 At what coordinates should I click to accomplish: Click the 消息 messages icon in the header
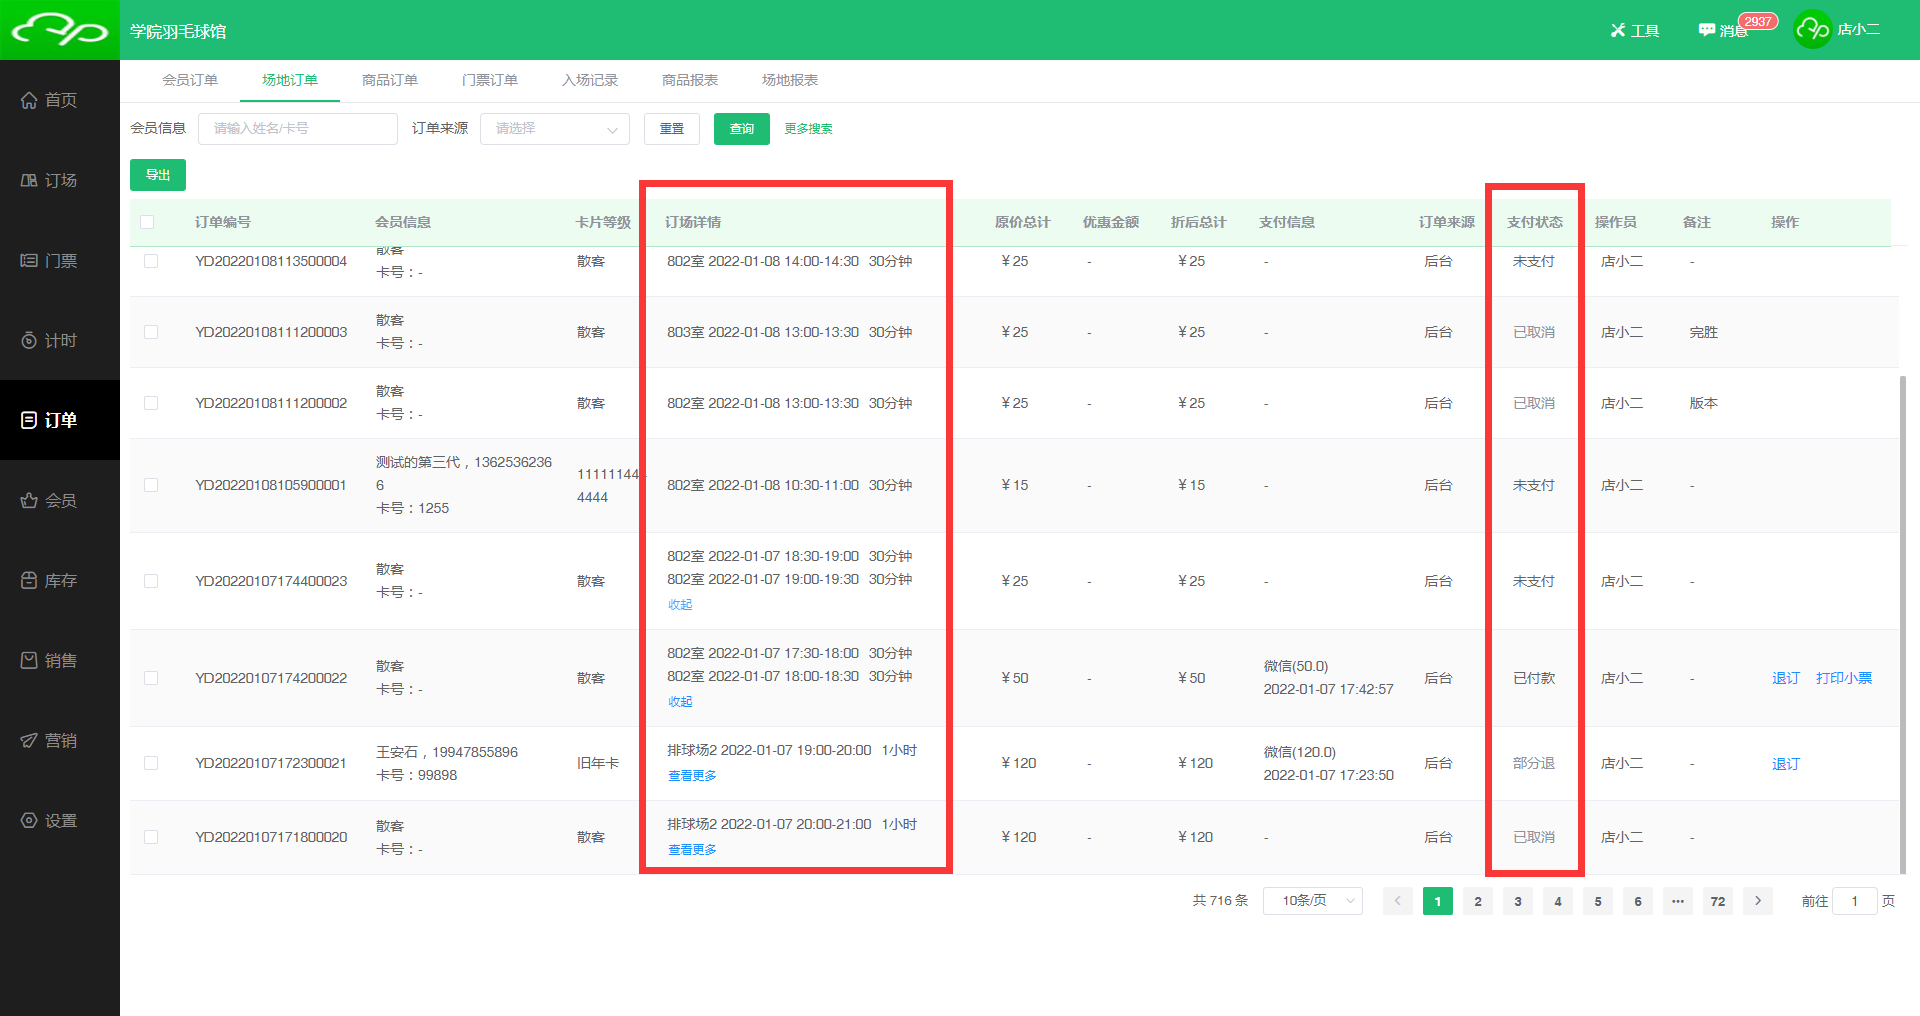[x=1707, y=30]
